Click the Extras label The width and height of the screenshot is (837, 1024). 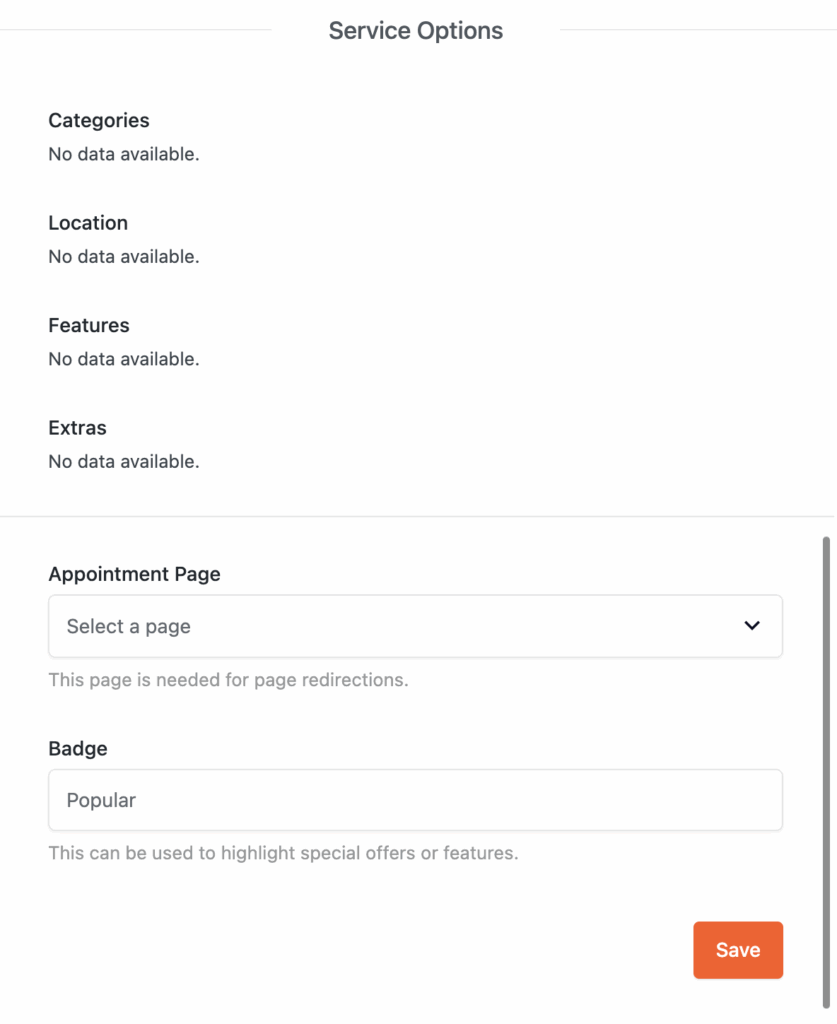pos(77,428)
